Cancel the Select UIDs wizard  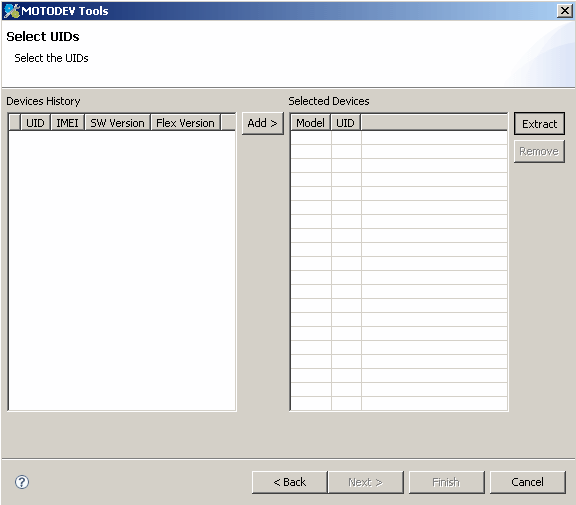[528, 482]
